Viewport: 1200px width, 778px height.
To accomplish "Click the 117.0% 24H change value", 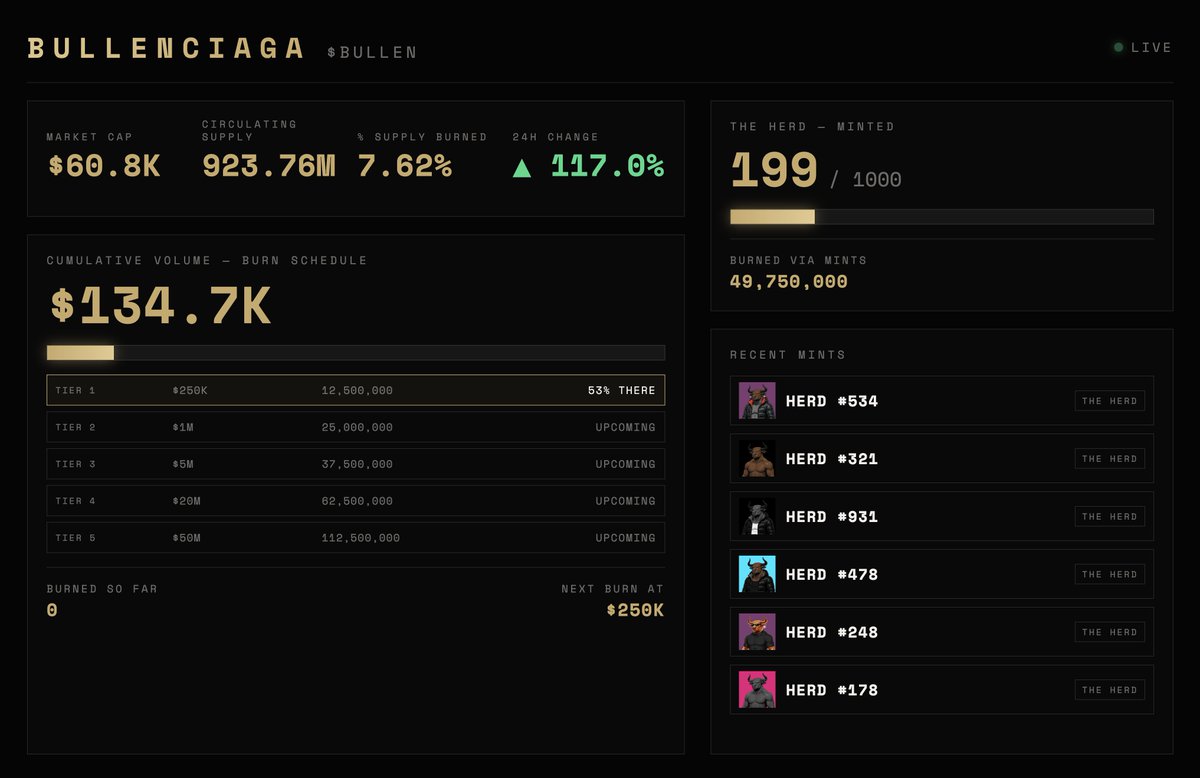I will tap(607, 166).
